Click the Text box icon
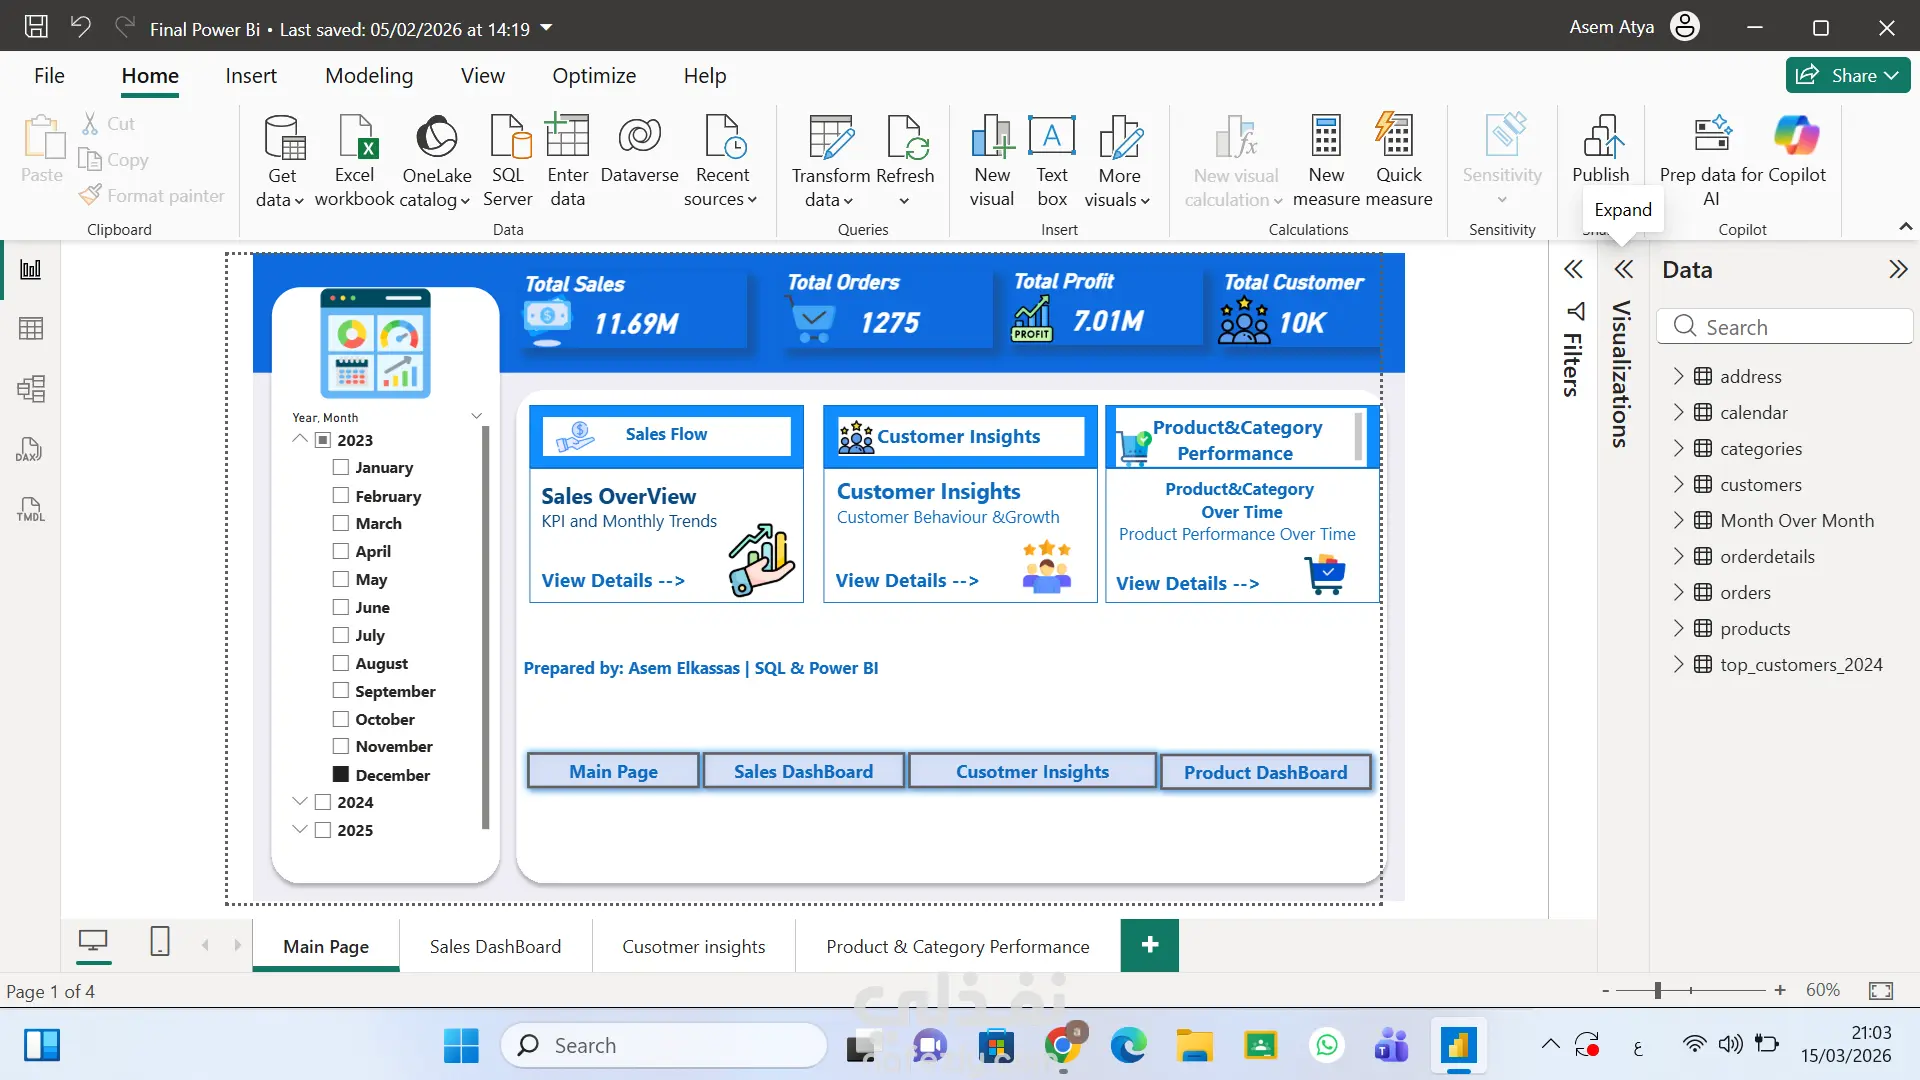Image resolution: width=1920 pixels, height=1080 pixels. [1052, 138]
